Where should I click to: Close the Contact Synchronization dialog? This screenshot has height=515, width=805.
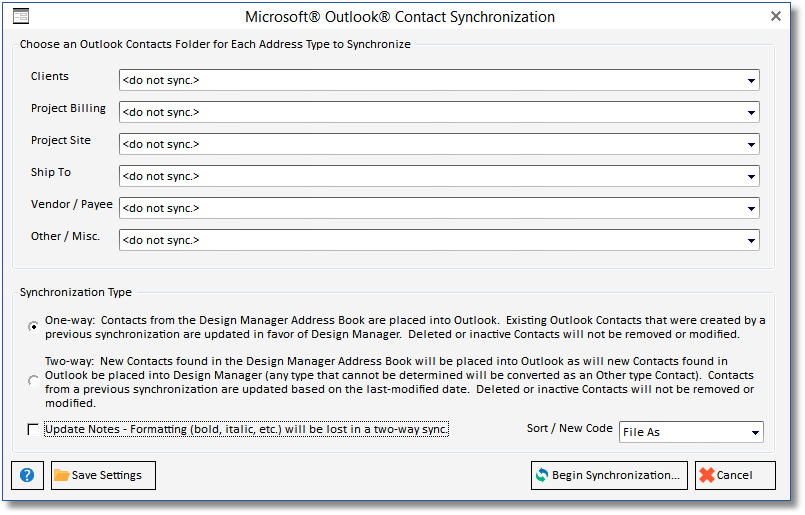[x=776, y=16]
